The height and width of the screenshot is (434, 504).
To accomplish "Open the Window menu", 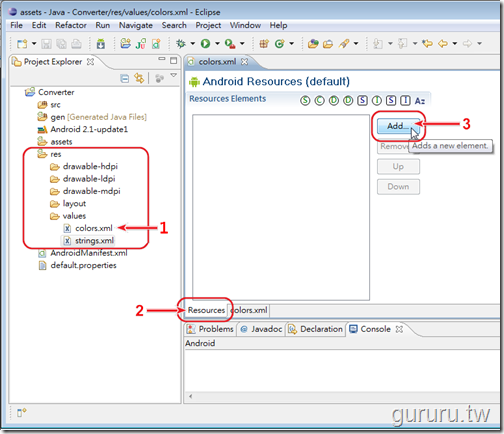I will pos(245,25).
